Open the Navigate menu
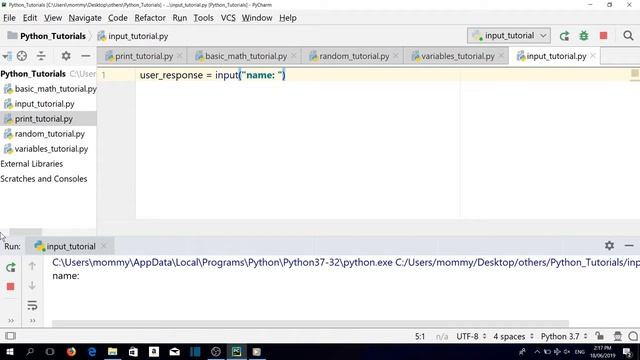The width and height of the screenshot is (640, 360). coord(85,18)
